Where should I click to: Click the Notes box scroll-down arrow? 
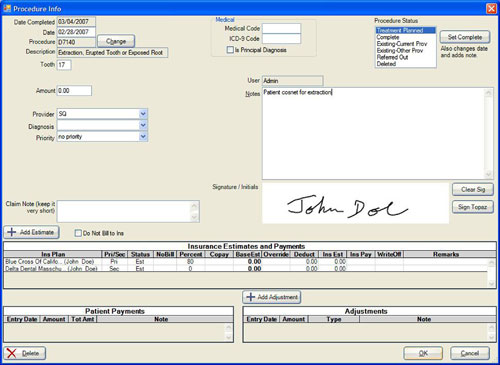point(488,174)
